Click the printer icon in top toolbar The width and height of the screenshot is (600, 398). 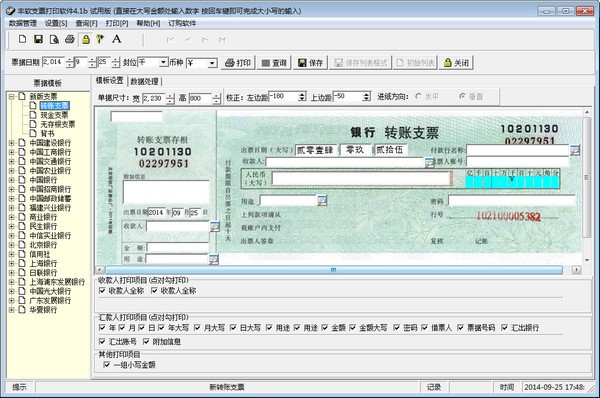tap(70, 39)
